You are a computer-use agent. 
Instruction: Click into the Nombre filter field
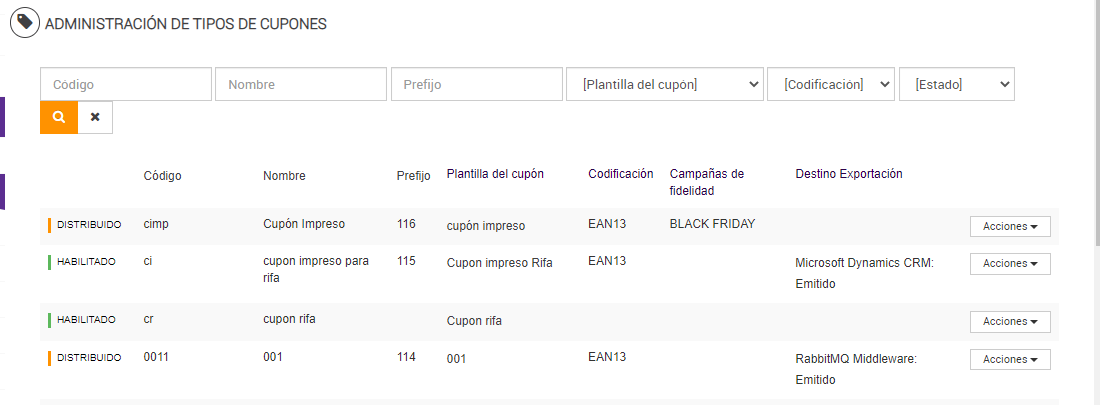[x=300, y=85]
